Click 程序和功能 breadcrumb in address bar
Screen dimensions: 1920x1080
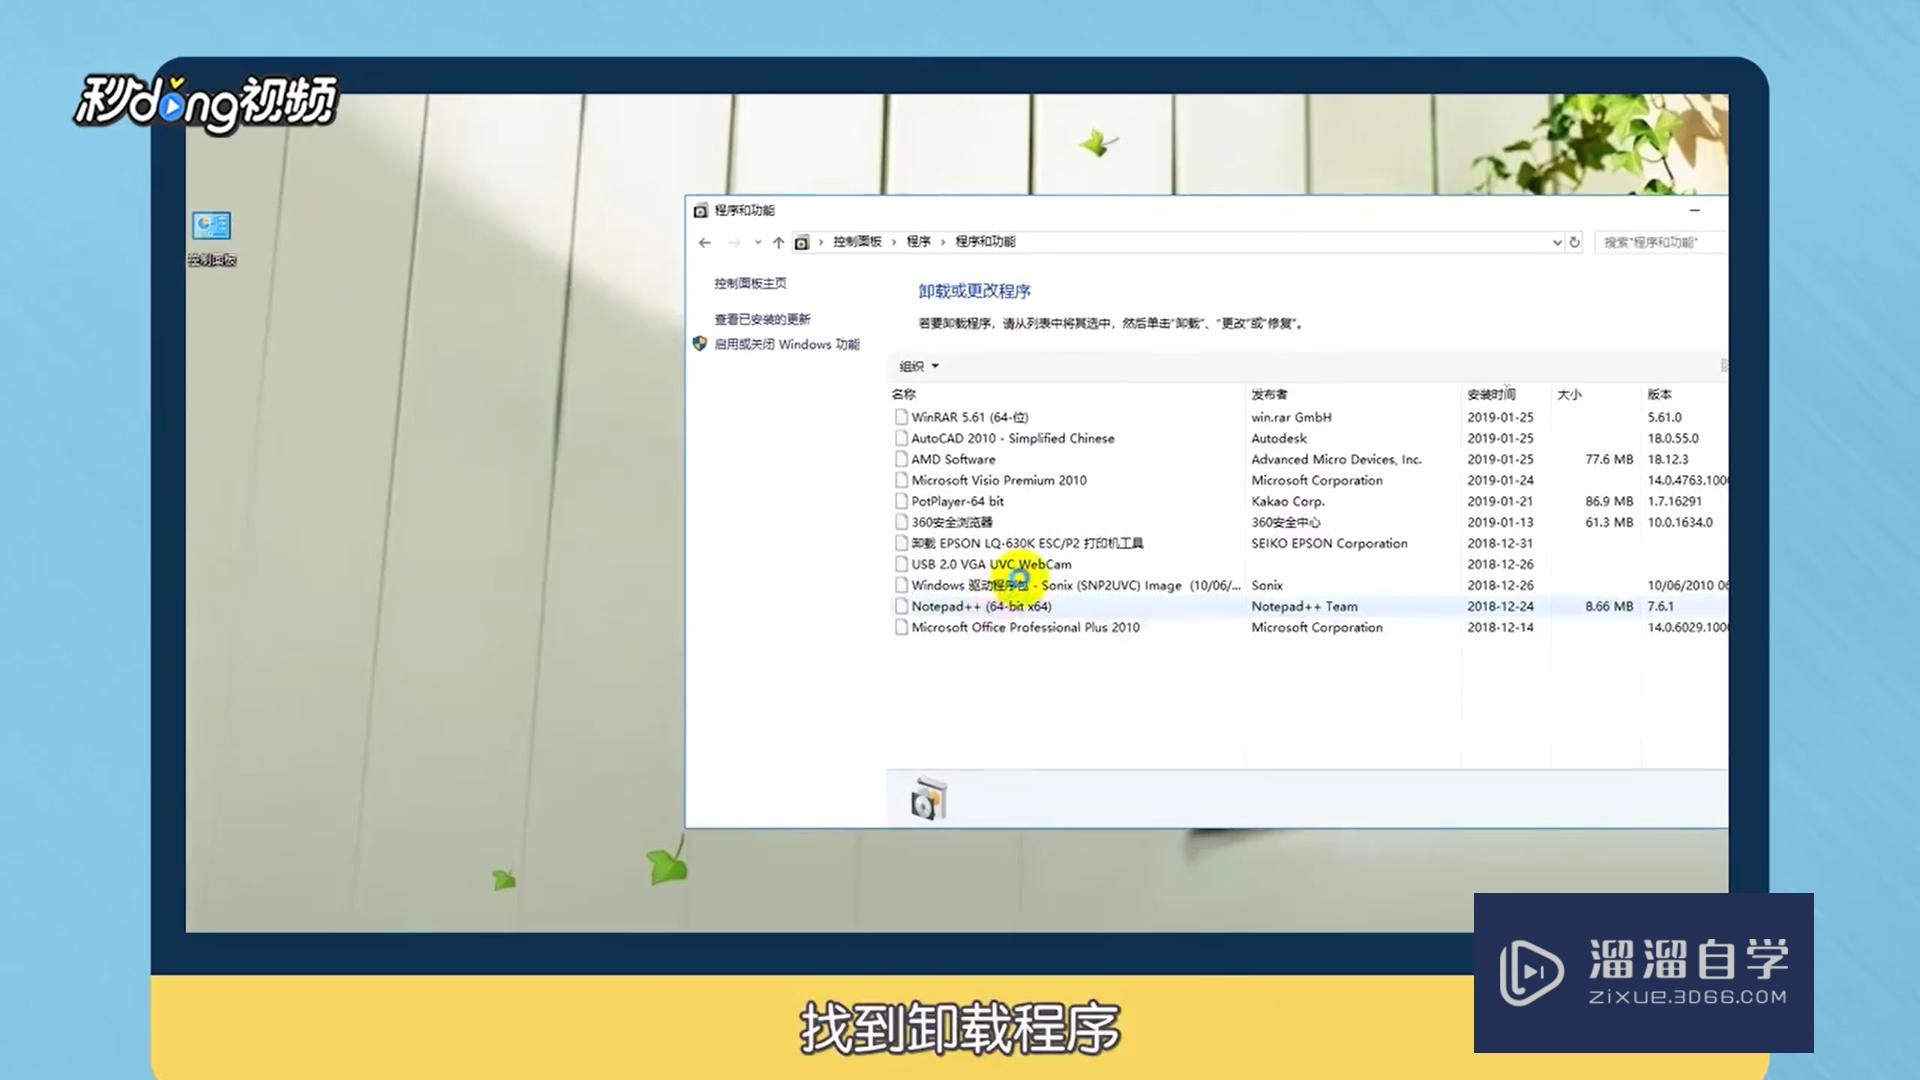click(985, 242)
